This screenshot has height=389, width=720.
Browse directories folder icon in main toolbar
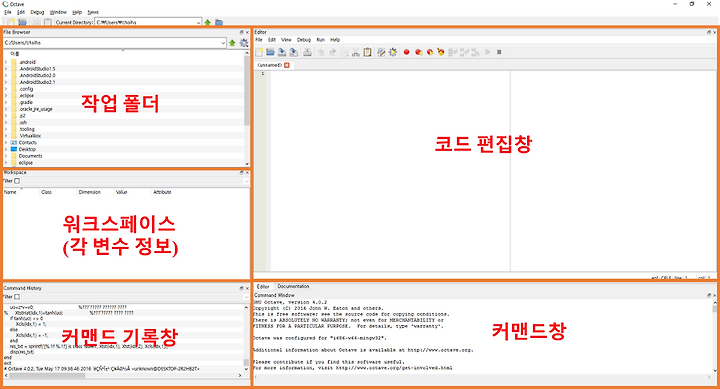(x=219, y=22)
